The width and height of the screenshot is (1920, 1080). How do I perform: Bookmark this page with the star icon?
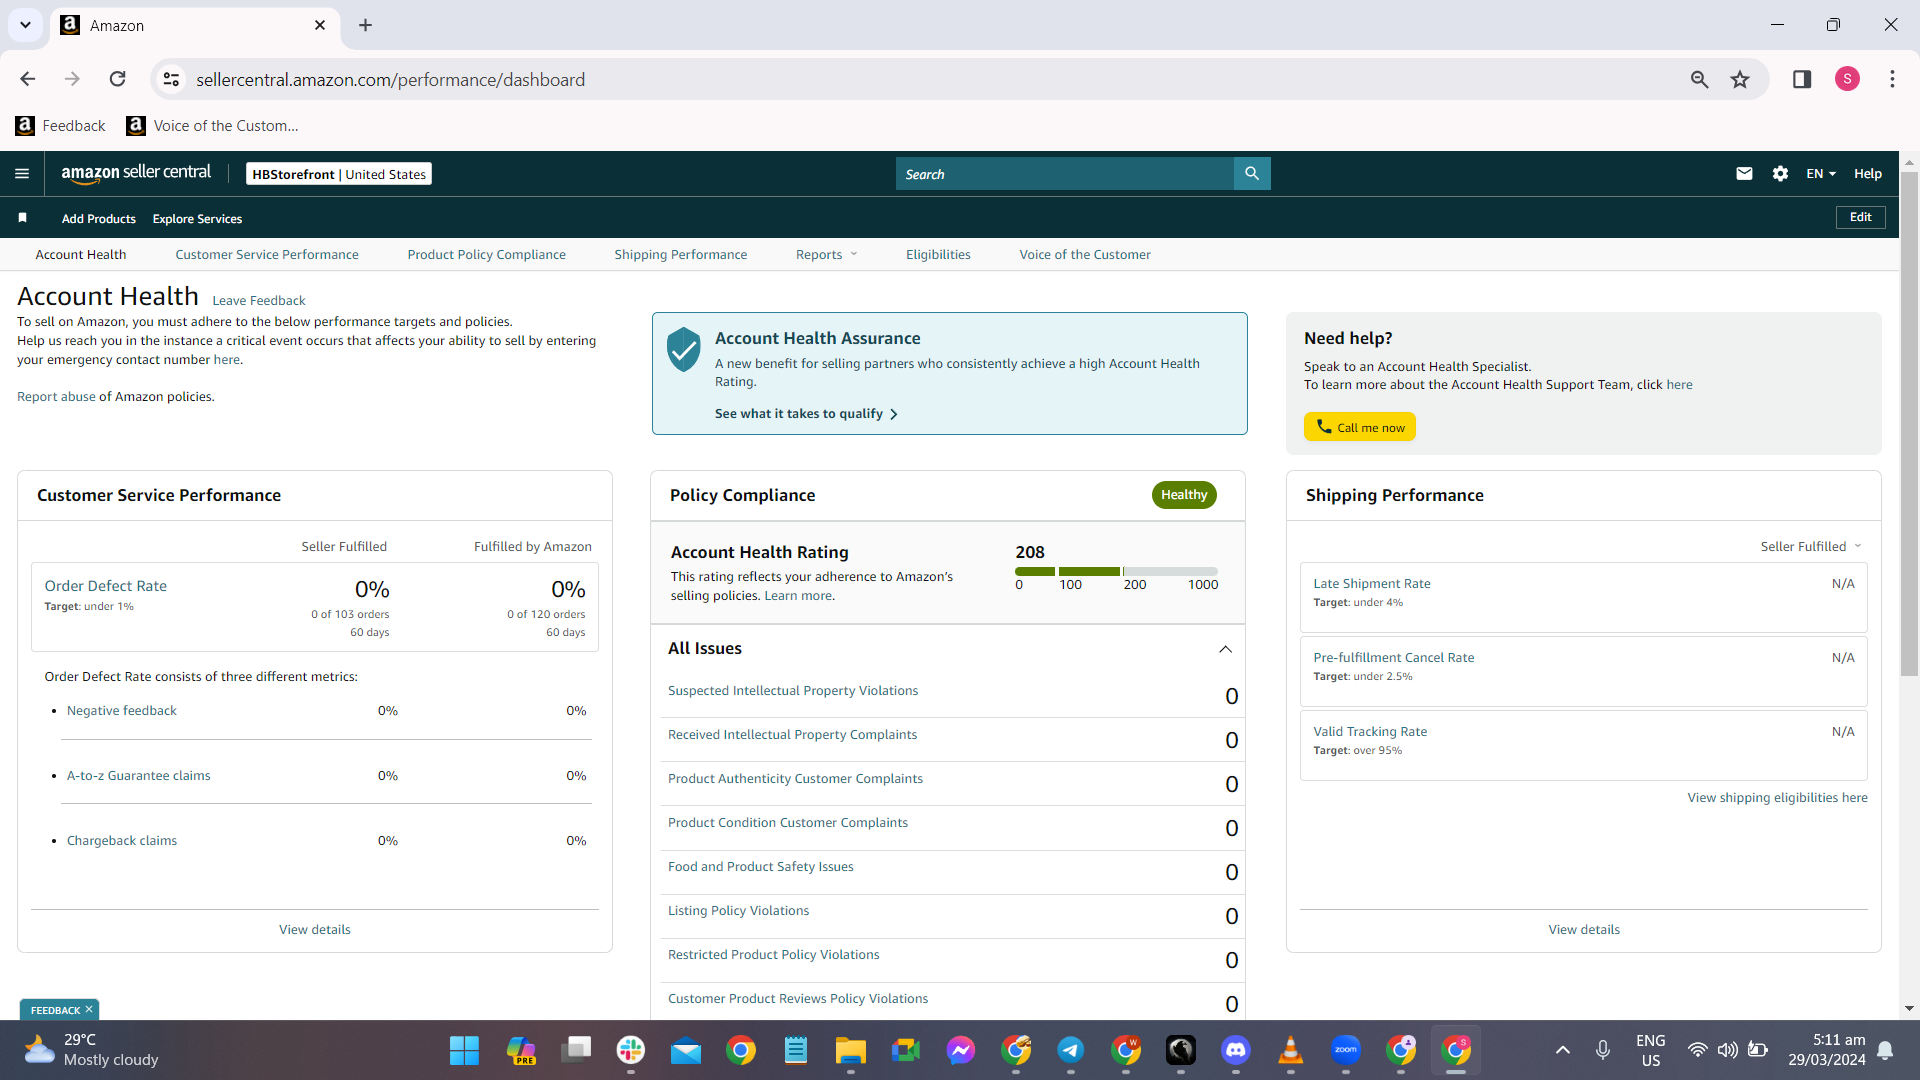coord(1741,79)
